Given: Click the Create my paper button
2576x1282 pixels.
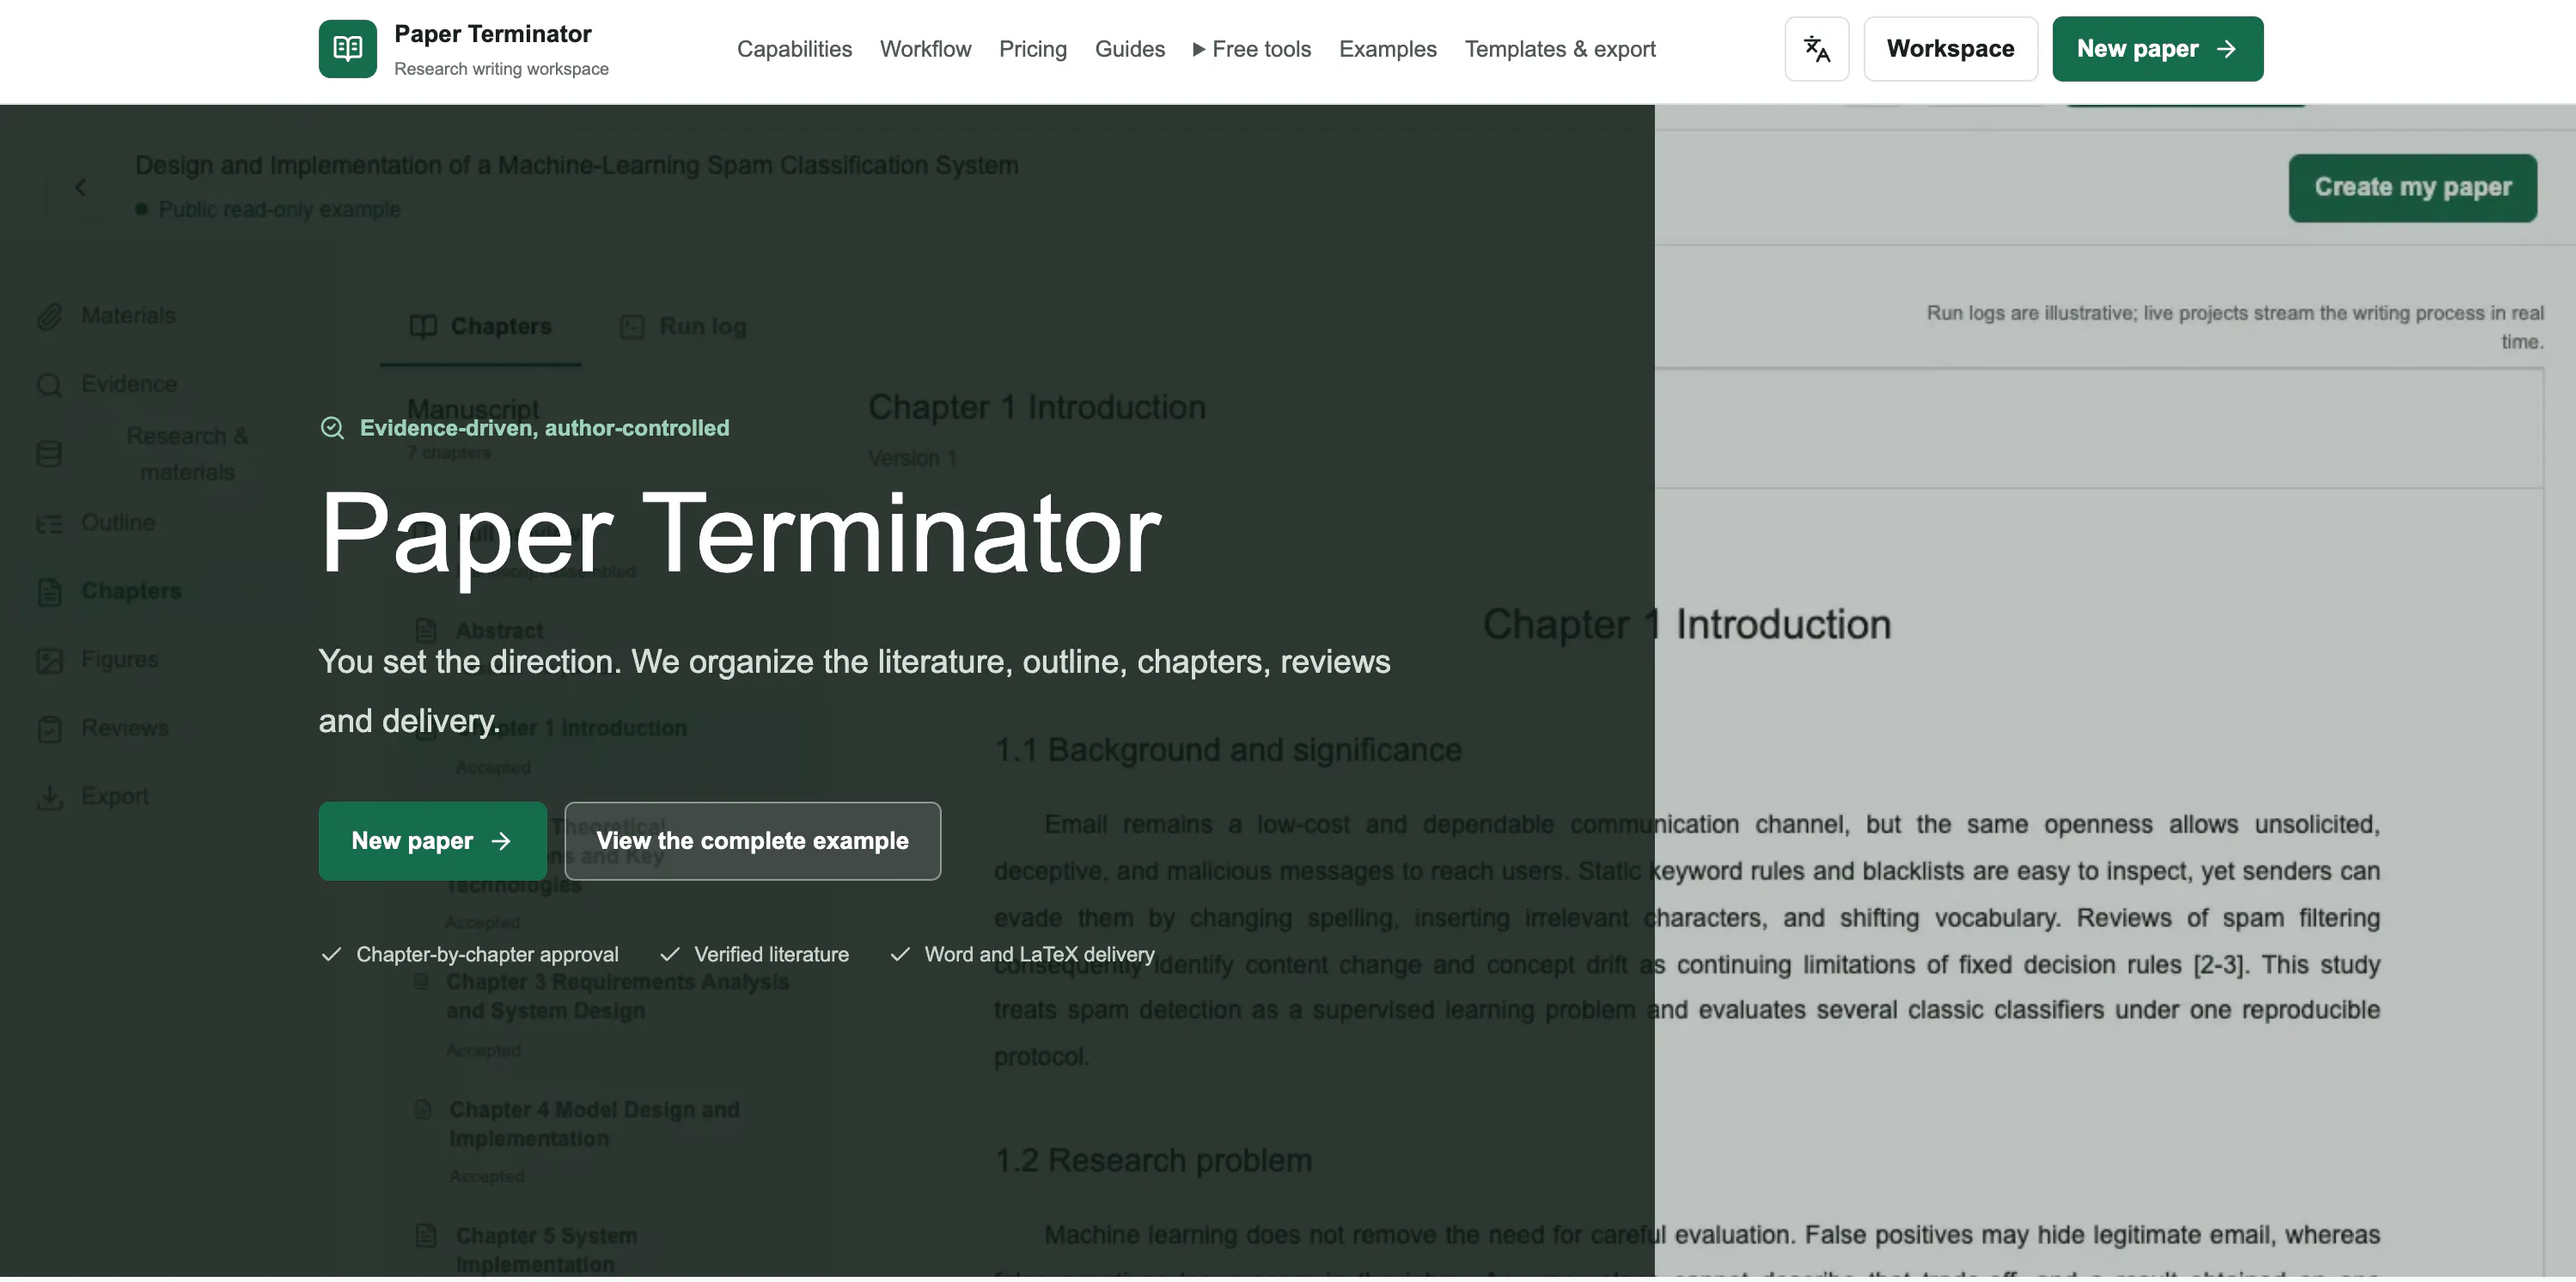Looking at the screenshot, I should tap(2411, 187).
